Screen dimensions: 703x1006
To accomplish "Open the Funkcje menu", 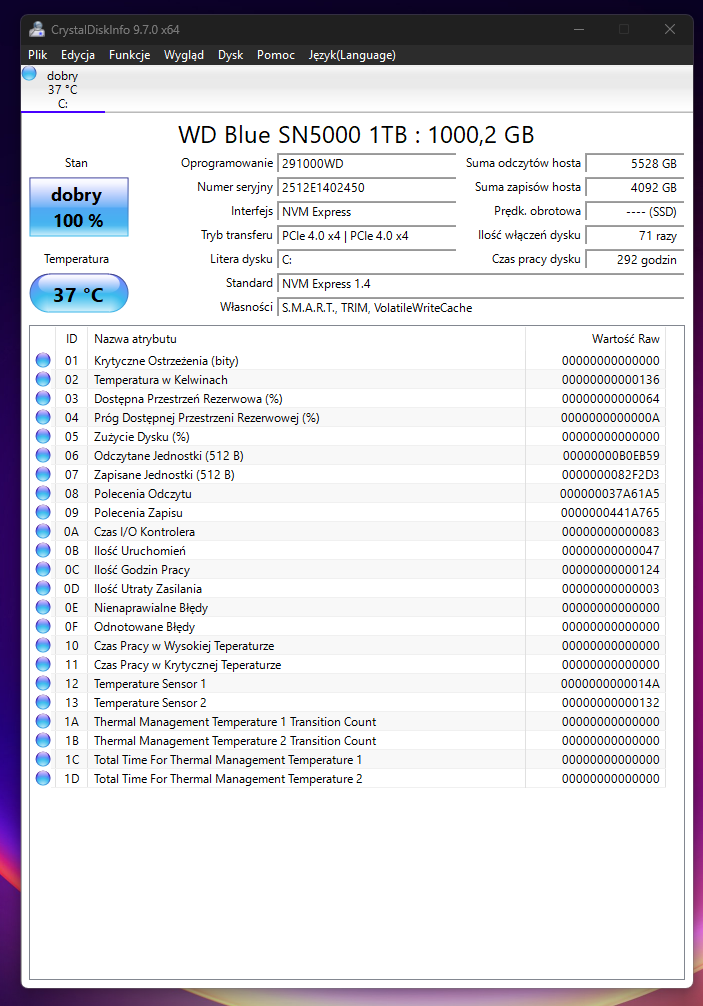I will 129,55.
